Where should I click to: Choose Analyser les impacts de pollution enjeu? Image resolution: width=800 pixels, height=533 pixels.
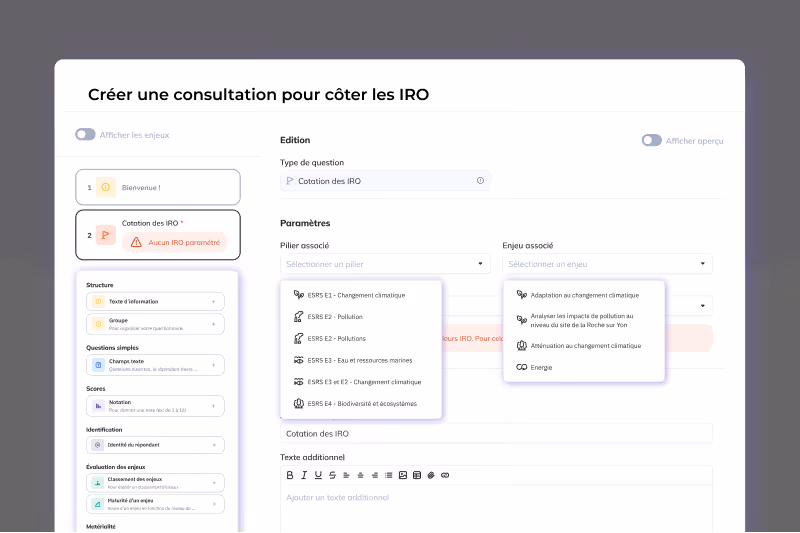[x=584, y=320]
